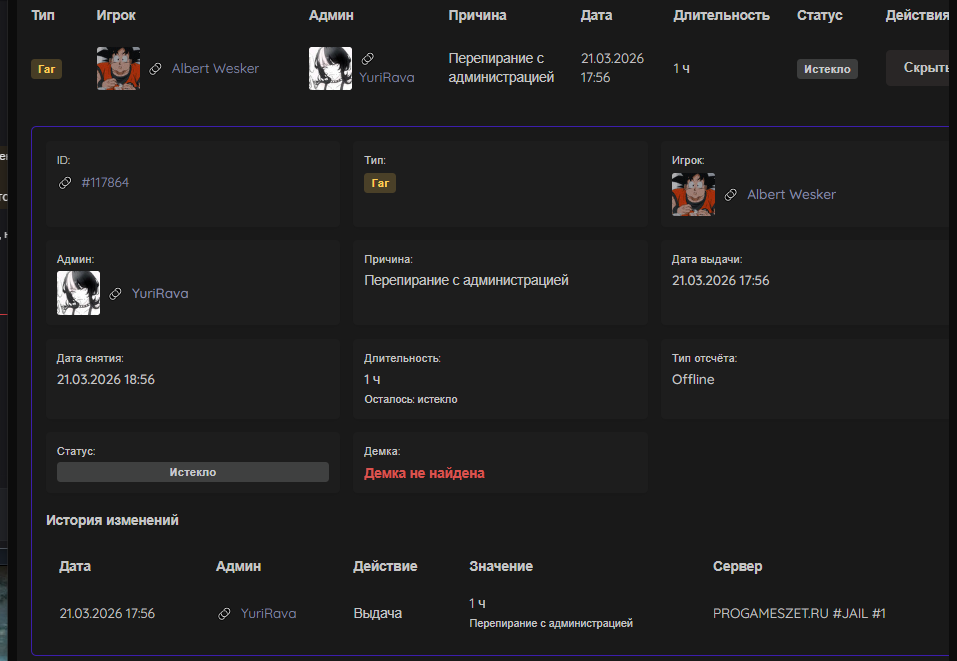Sort by the Дата column header at top
The image size is (957, 661).
tap(596, 16)
